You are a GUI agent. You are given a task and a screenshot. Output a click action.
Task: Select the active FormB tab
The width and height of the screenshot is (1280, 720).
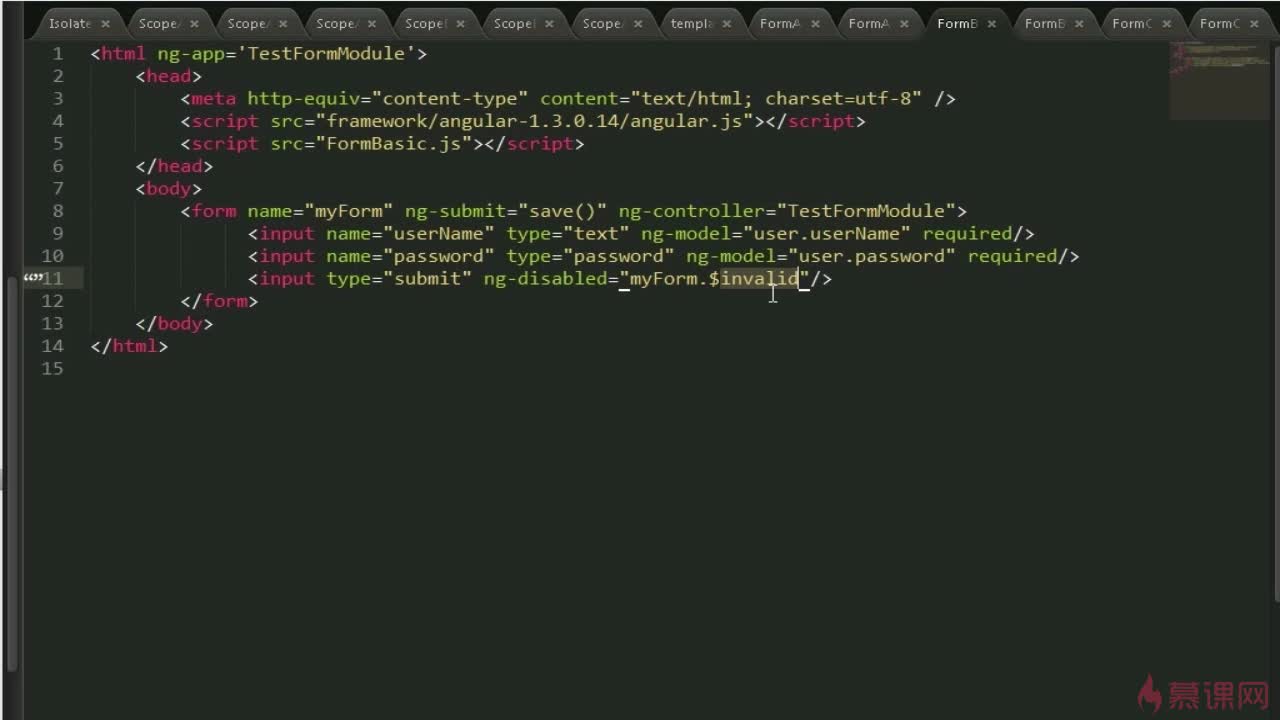(x=957, y=23)
